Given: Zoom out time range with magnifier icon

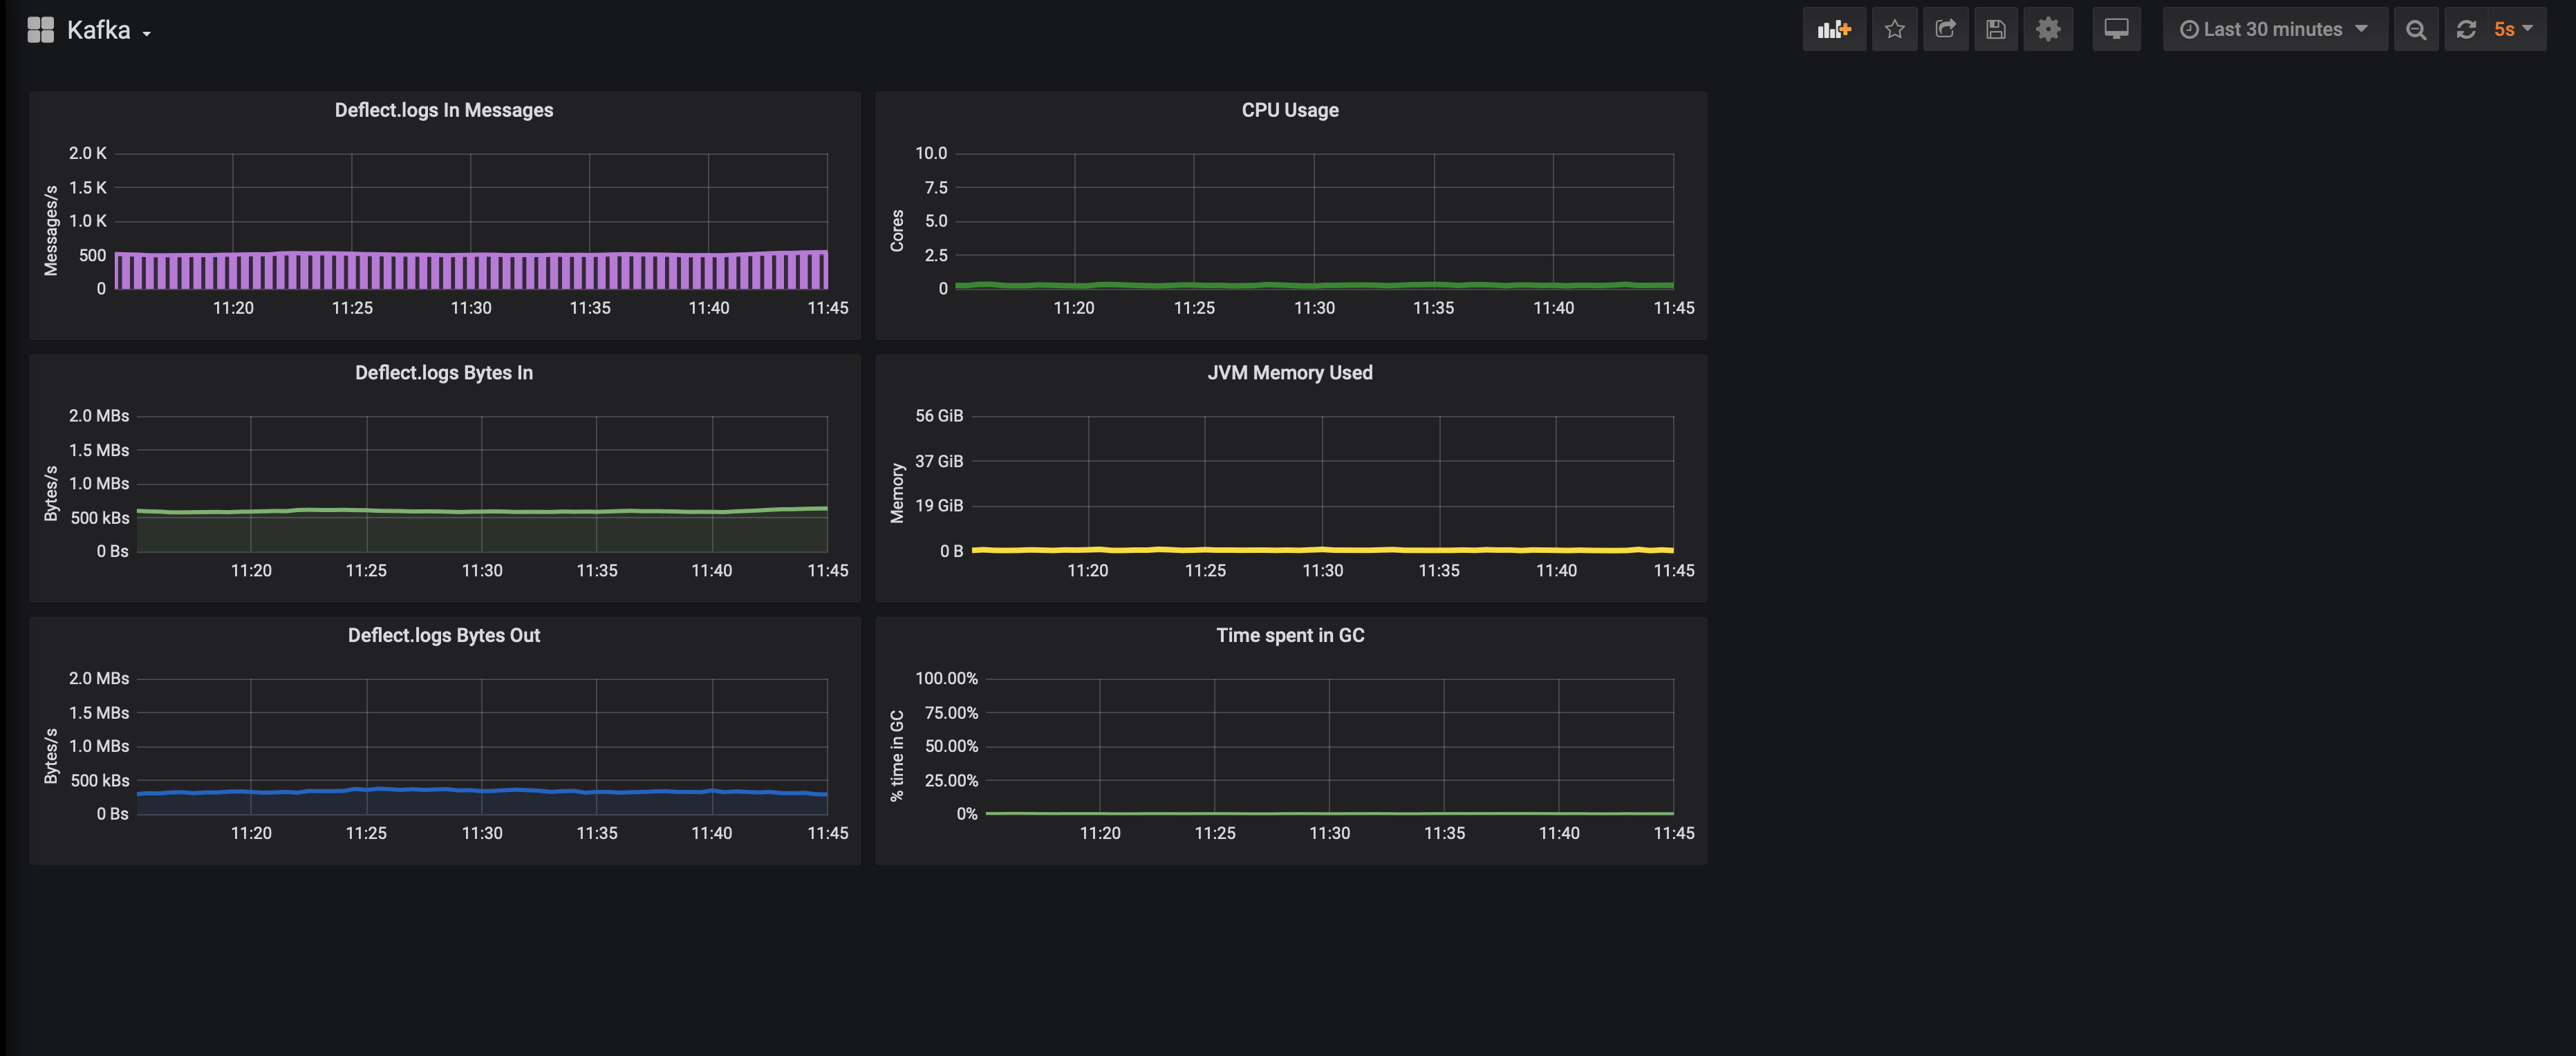Looking at the screenshot, I should point(2416,30).
